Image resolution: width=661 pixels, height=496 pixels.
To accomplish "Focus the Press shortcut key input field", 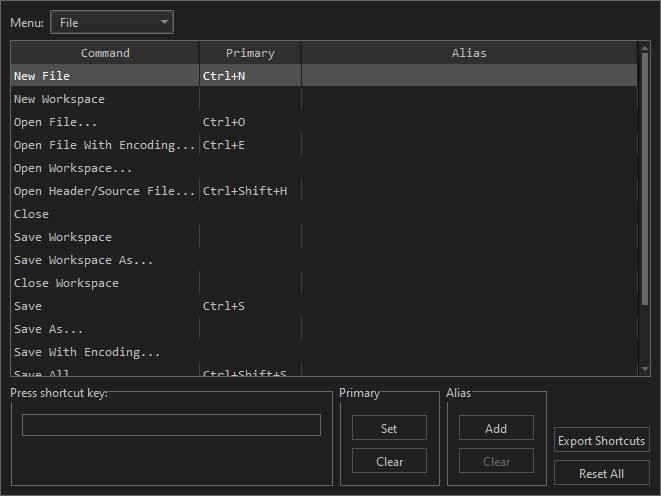I will point(171,425).
